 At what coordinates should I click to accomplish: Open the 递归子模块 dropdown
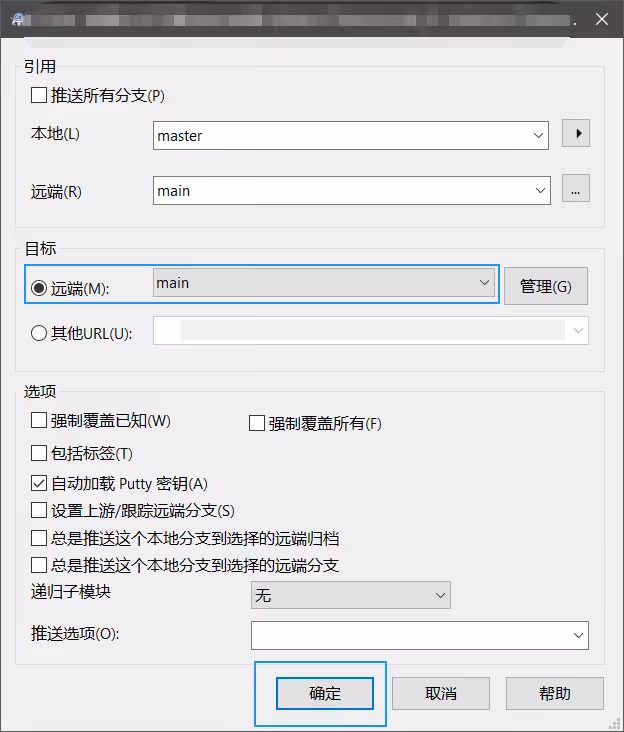[440, 596]
